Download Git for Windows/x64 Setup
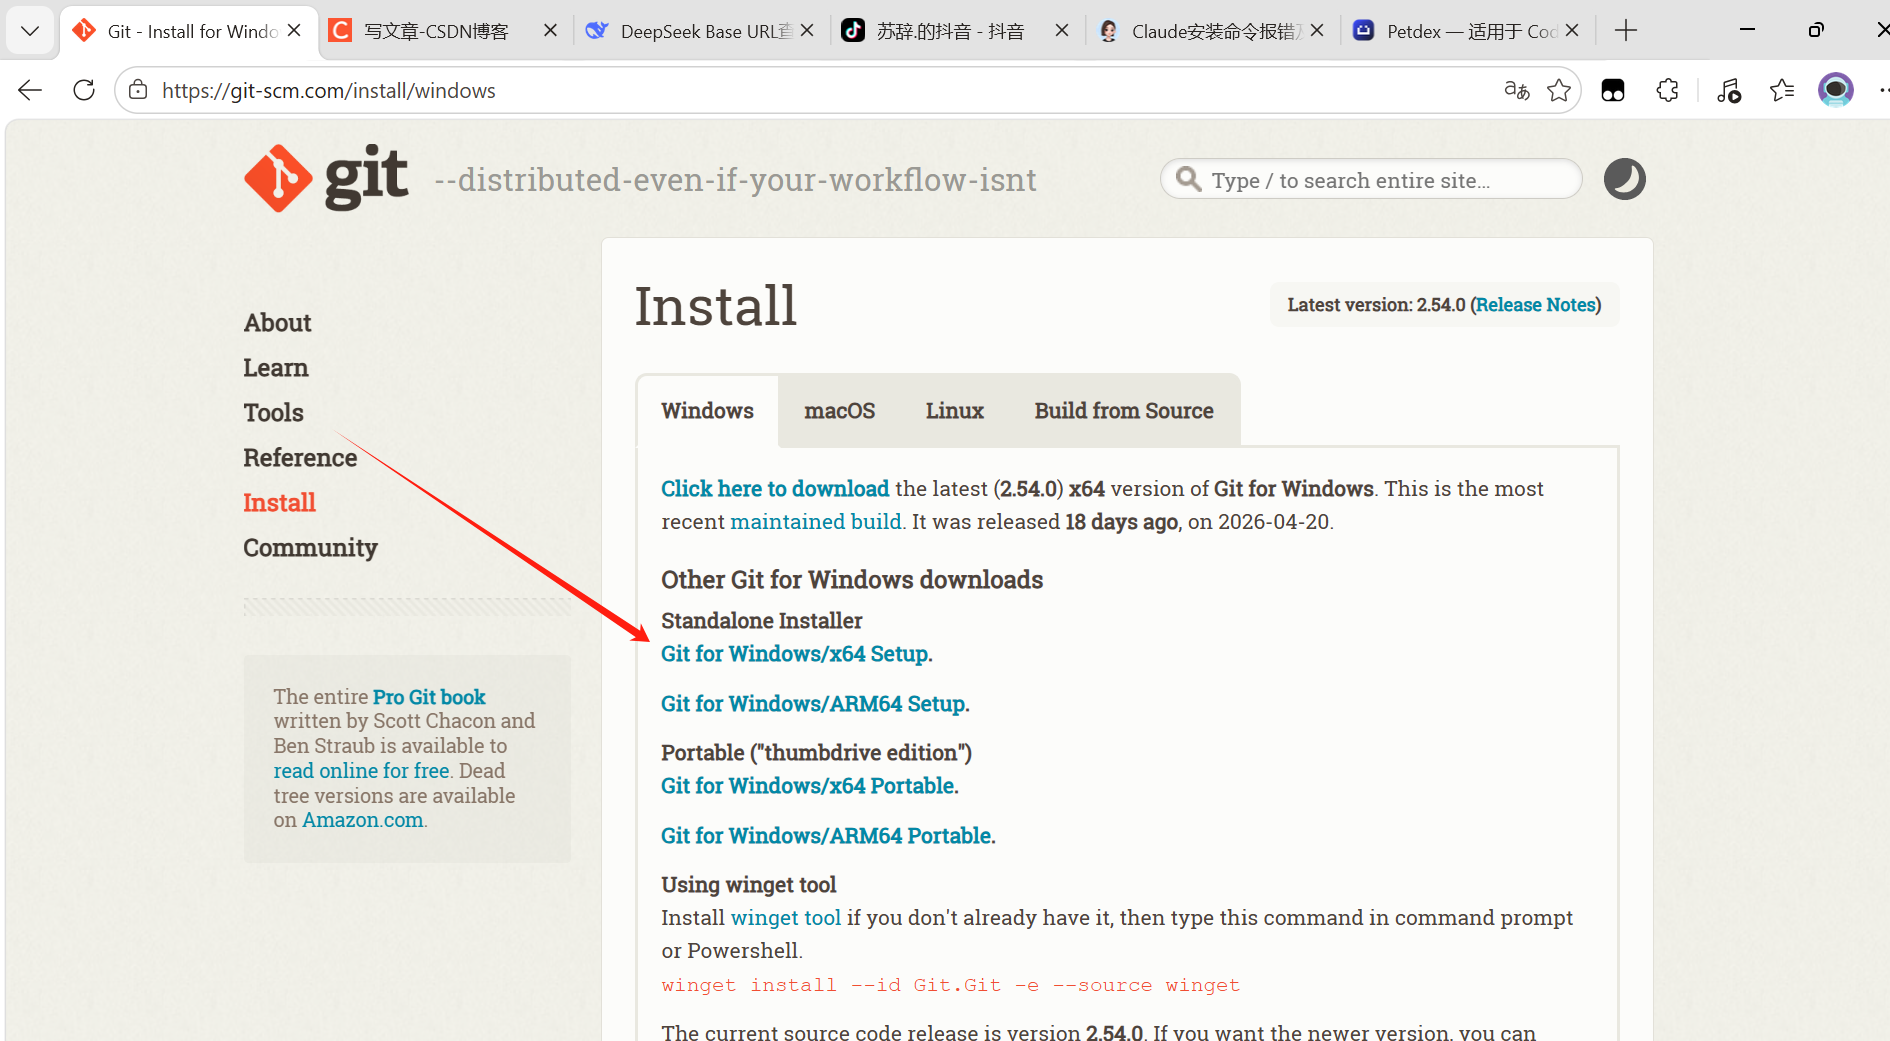Screen dimensions: 1890x1041 (x=795, y=654)
